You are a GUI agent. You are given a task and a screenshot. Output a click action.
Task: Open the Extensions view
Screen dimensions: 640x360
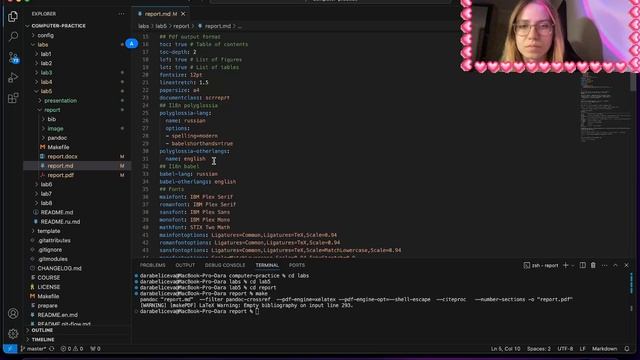[13, 98]
